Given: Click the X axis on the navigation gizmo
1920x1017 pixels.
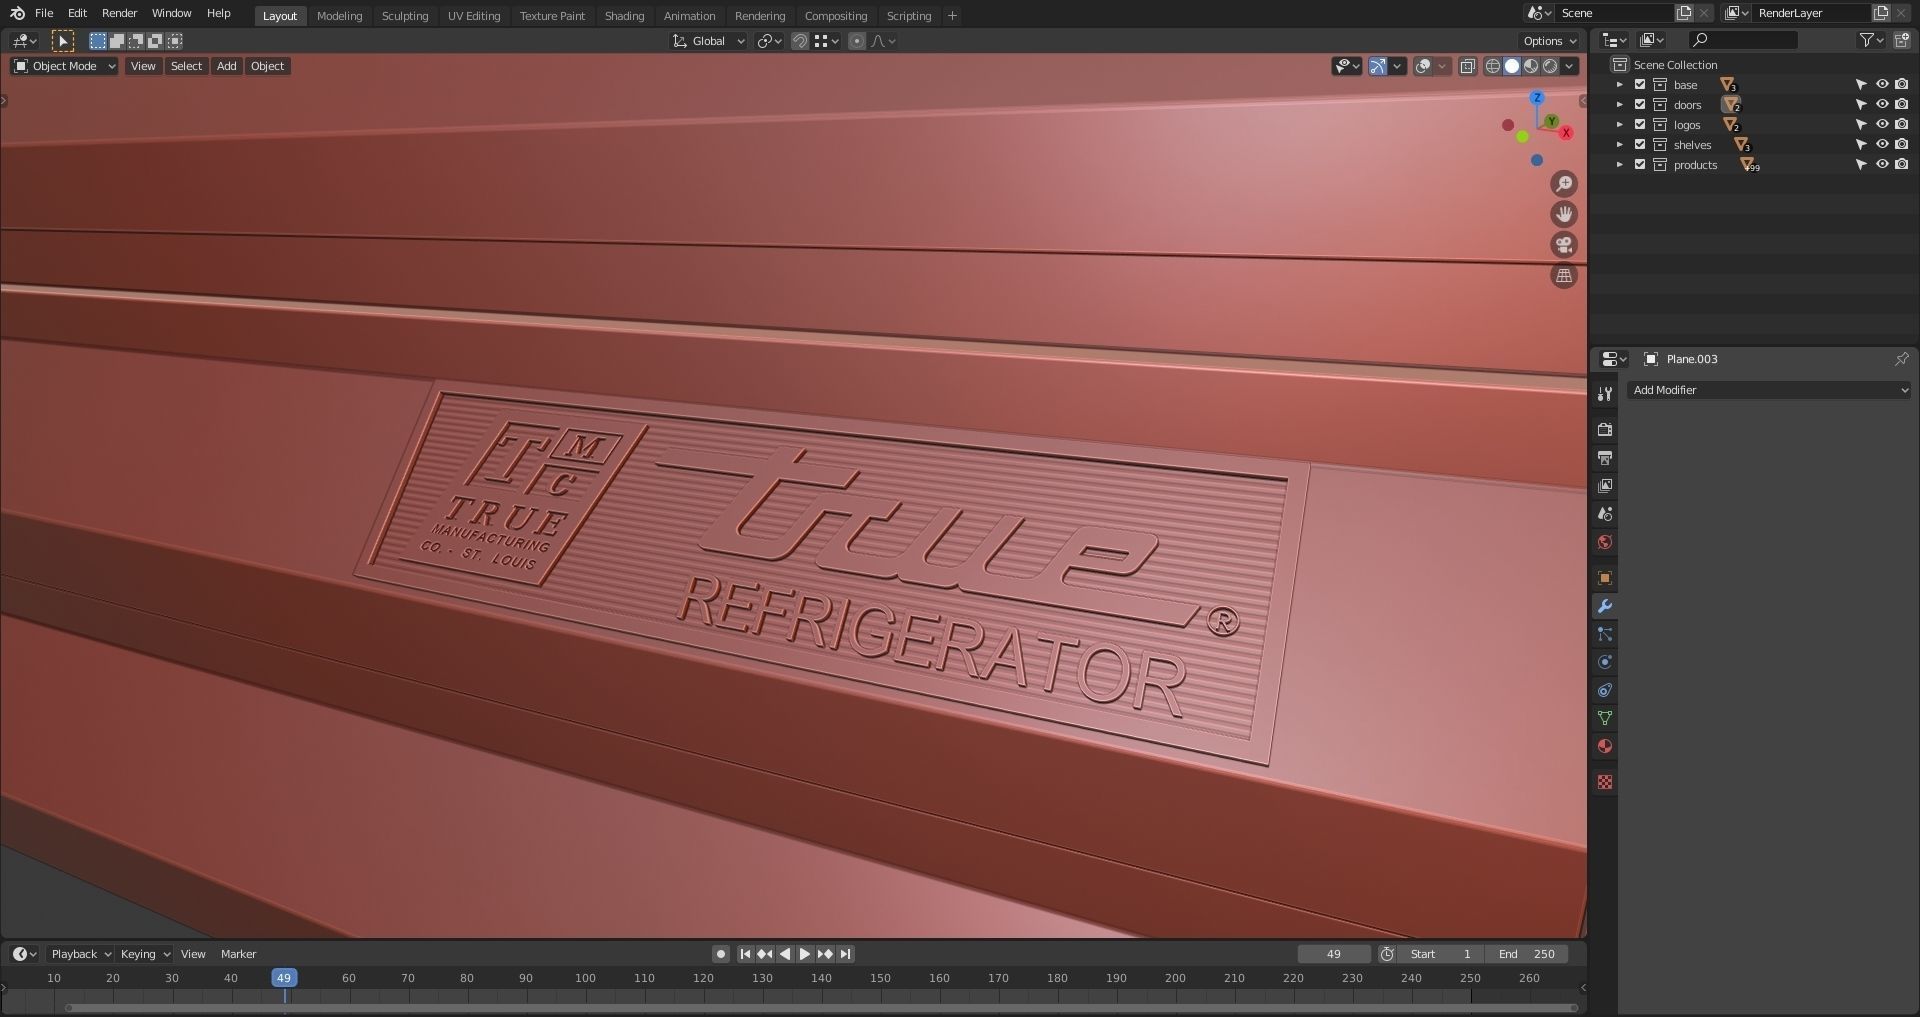Looking at the screenshot, I should click(x=1566, y=133).
